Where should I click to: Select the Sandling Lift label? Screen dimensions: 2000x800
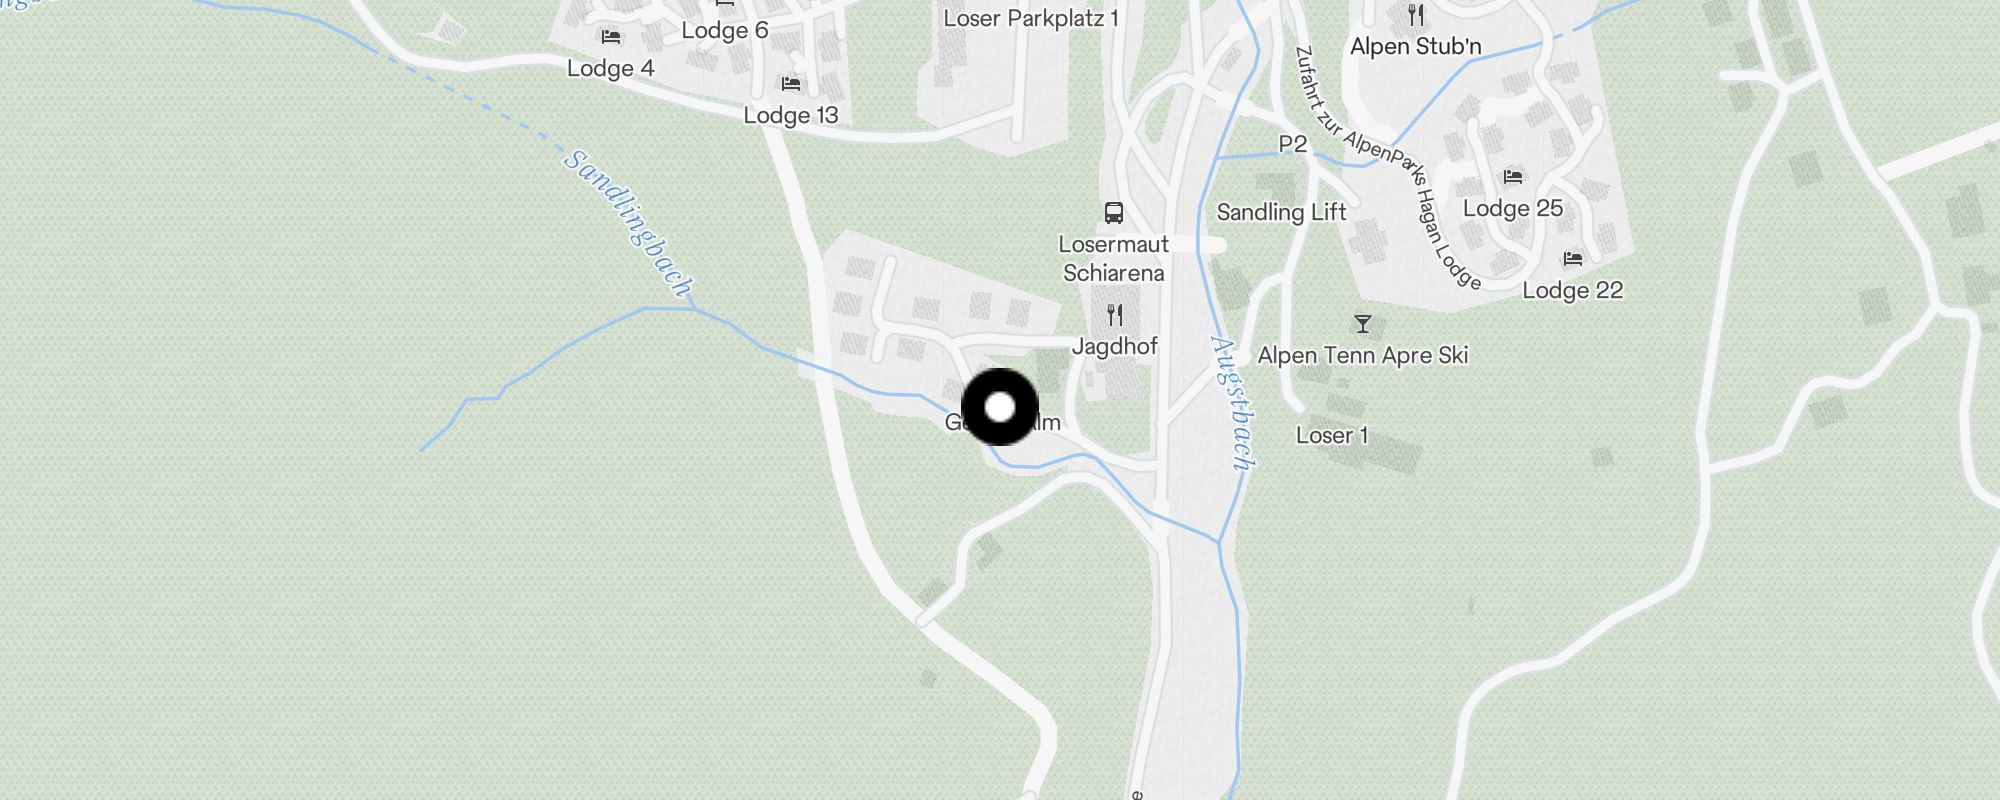[x=1281, y=212]
